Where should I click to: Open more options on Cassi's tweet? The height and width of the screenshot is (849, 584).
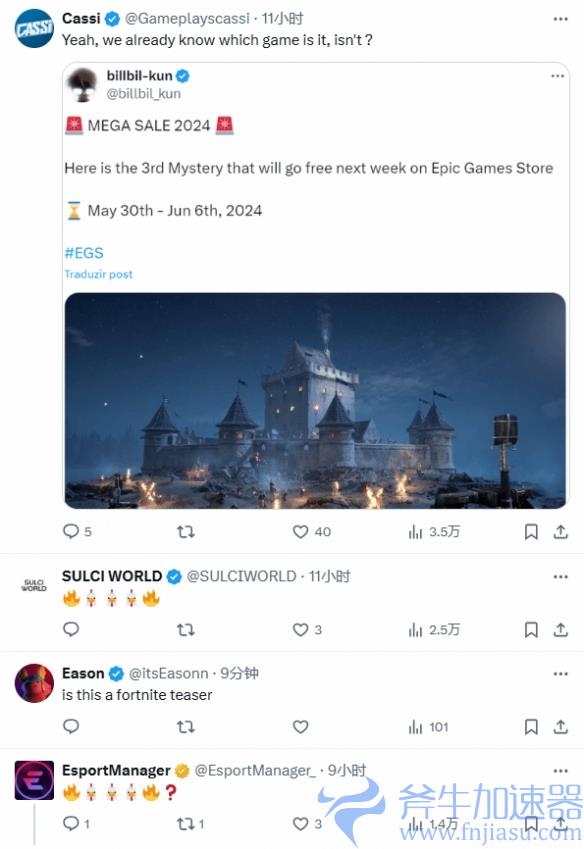point(558,15)
